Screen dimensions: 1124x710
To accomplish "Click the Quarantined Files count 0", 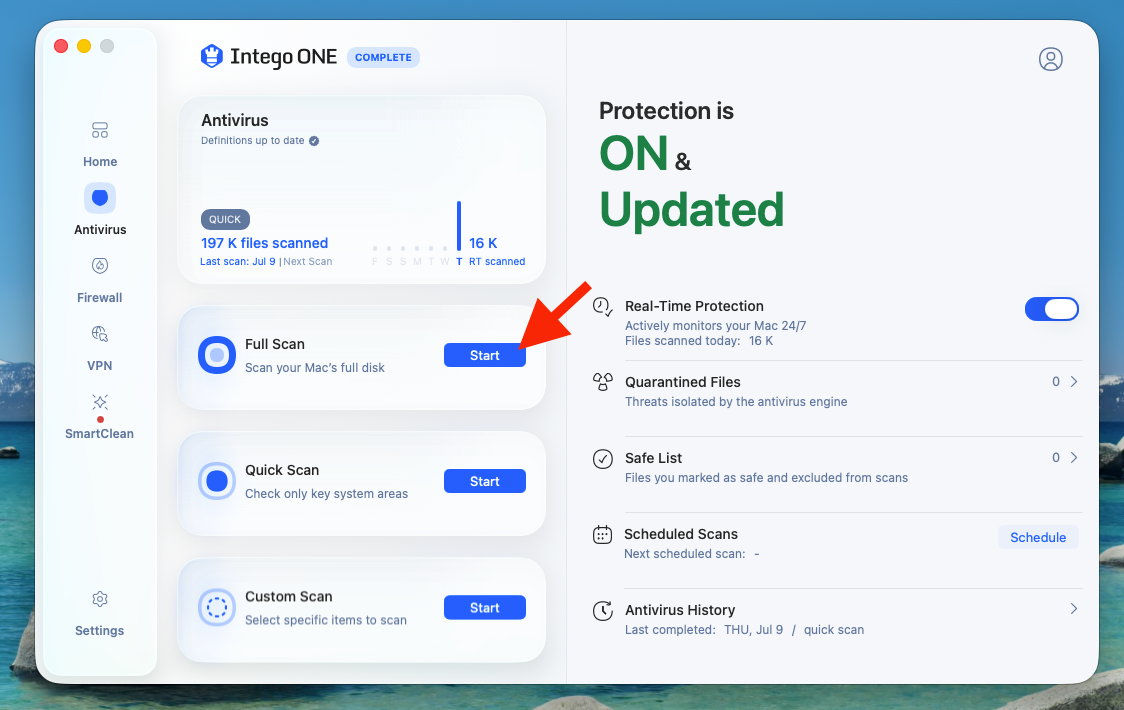I will [1056, 382].
